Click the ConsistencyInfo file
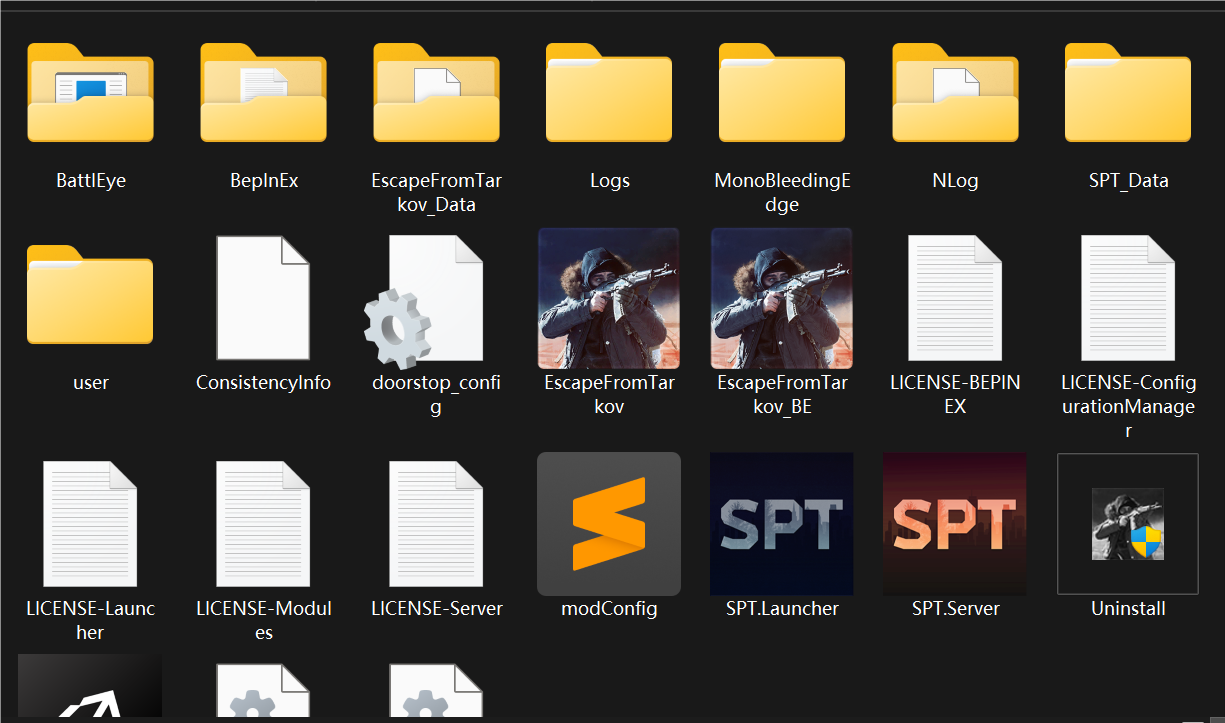The height and width of the screenshot is (723, 1225). (x=263, y=298)
